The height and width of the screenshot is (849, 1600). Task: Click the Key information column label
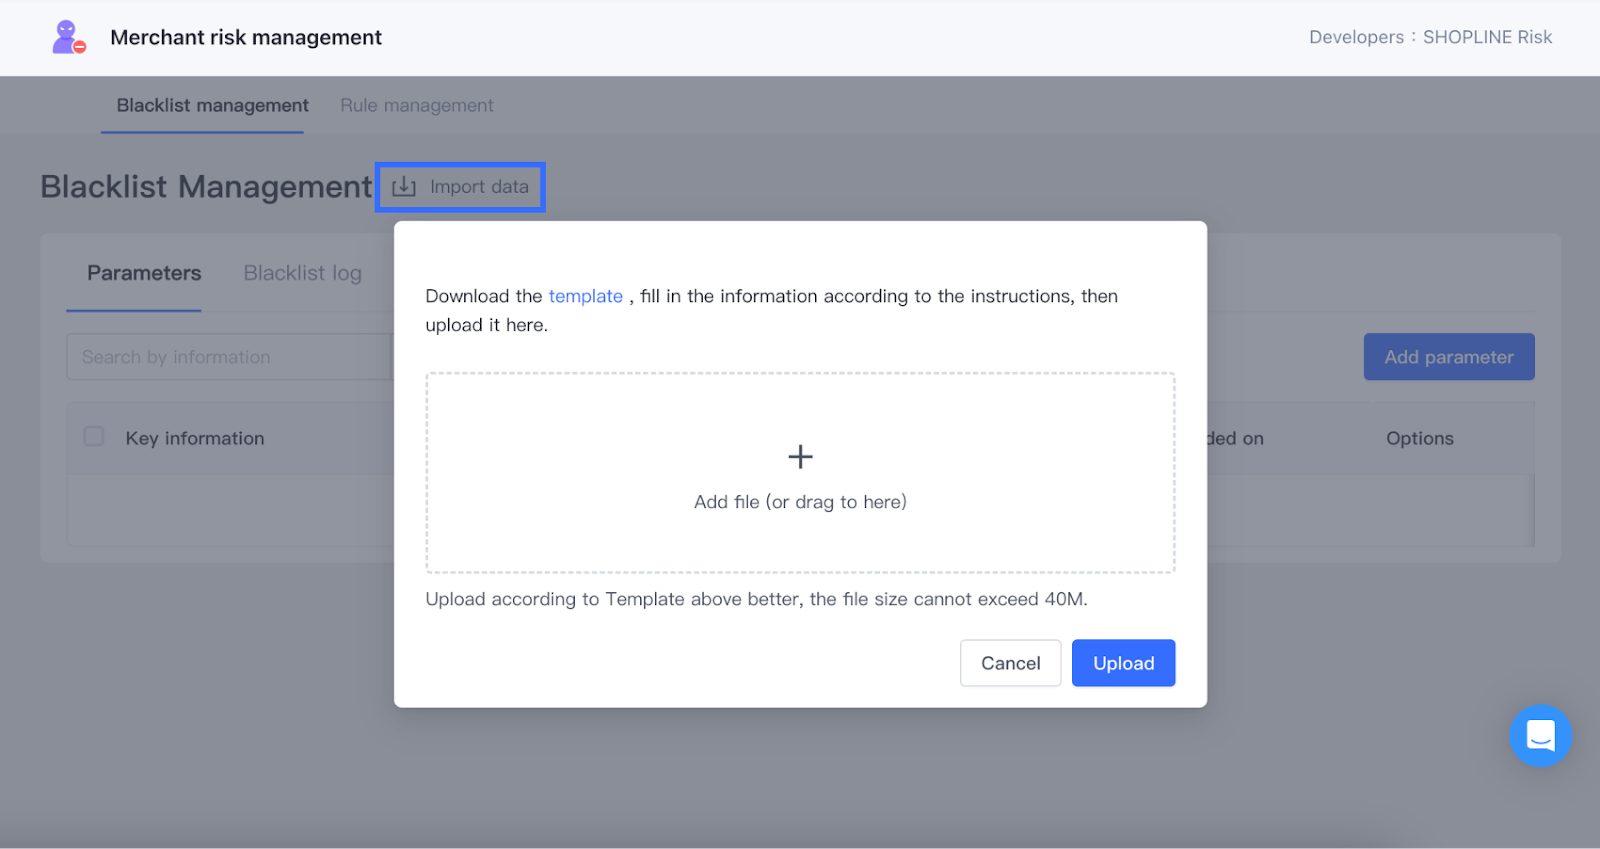tap(195, 438)
